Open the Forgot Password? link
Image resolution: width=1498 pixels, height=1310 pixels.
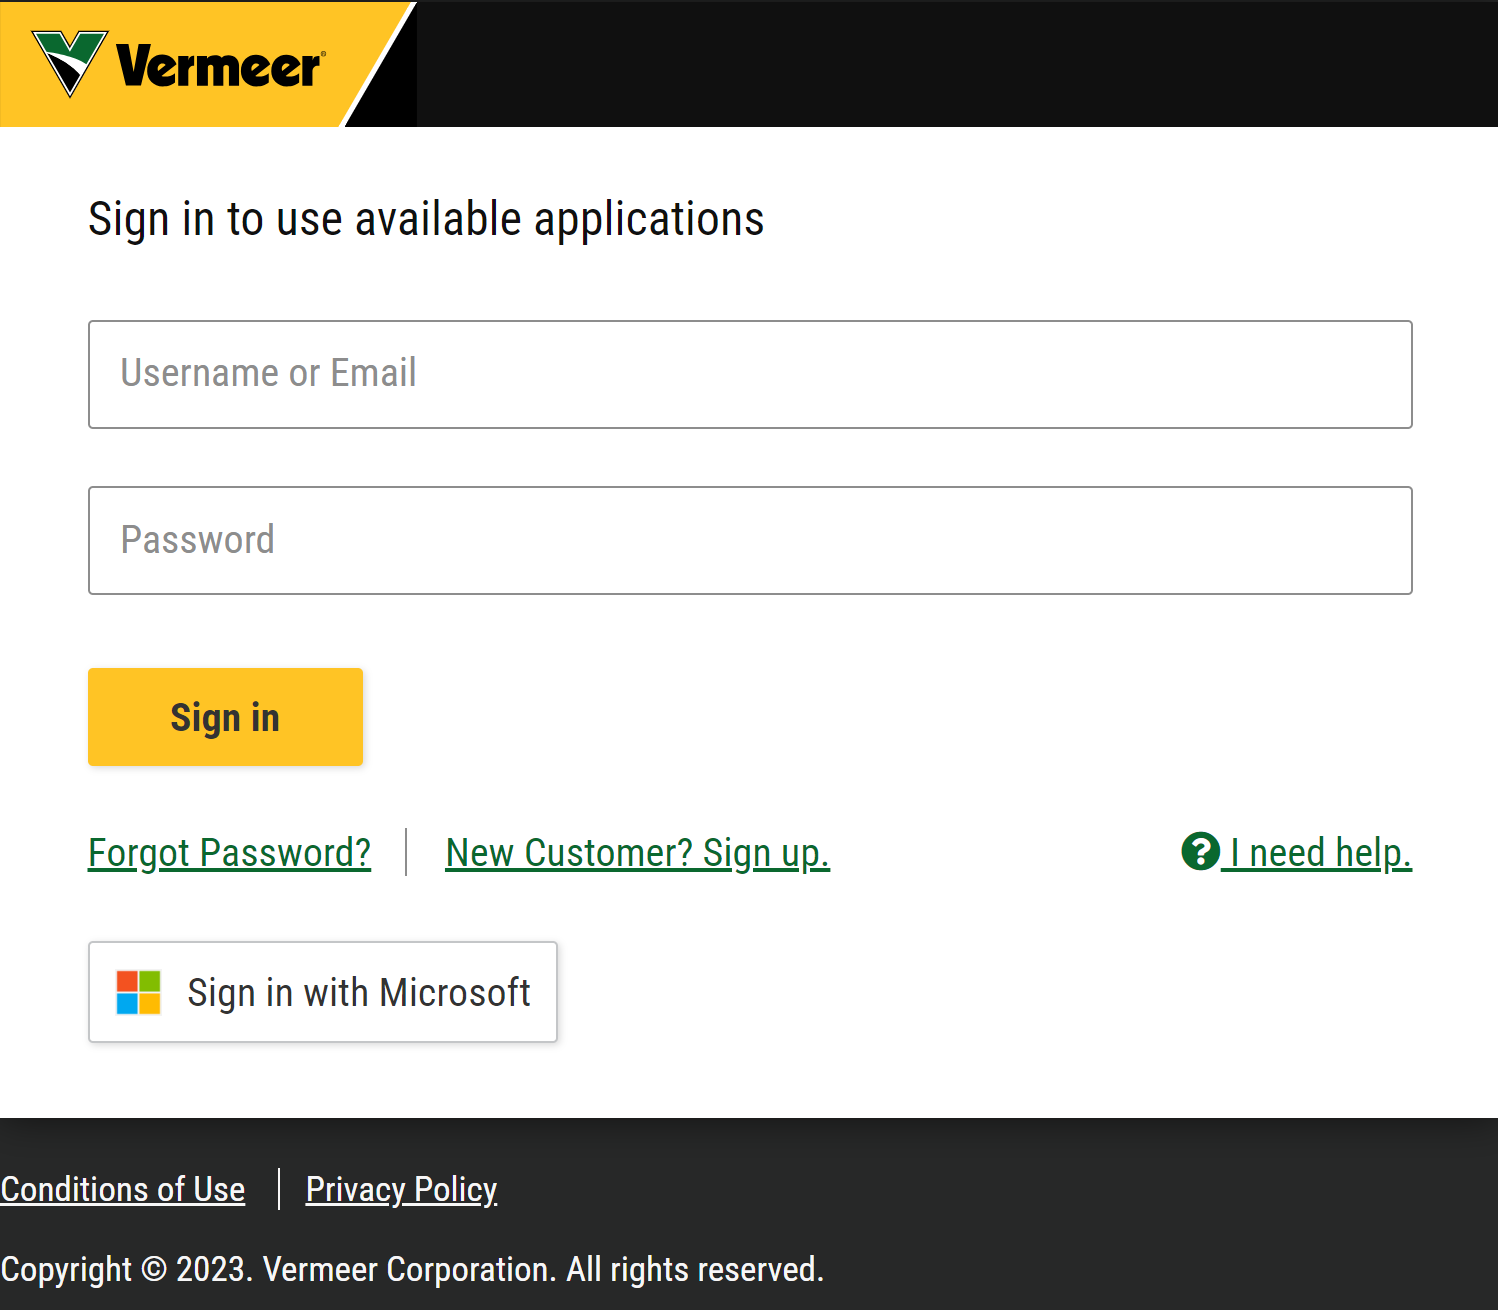pyautogui.click(x=229, y=853)
